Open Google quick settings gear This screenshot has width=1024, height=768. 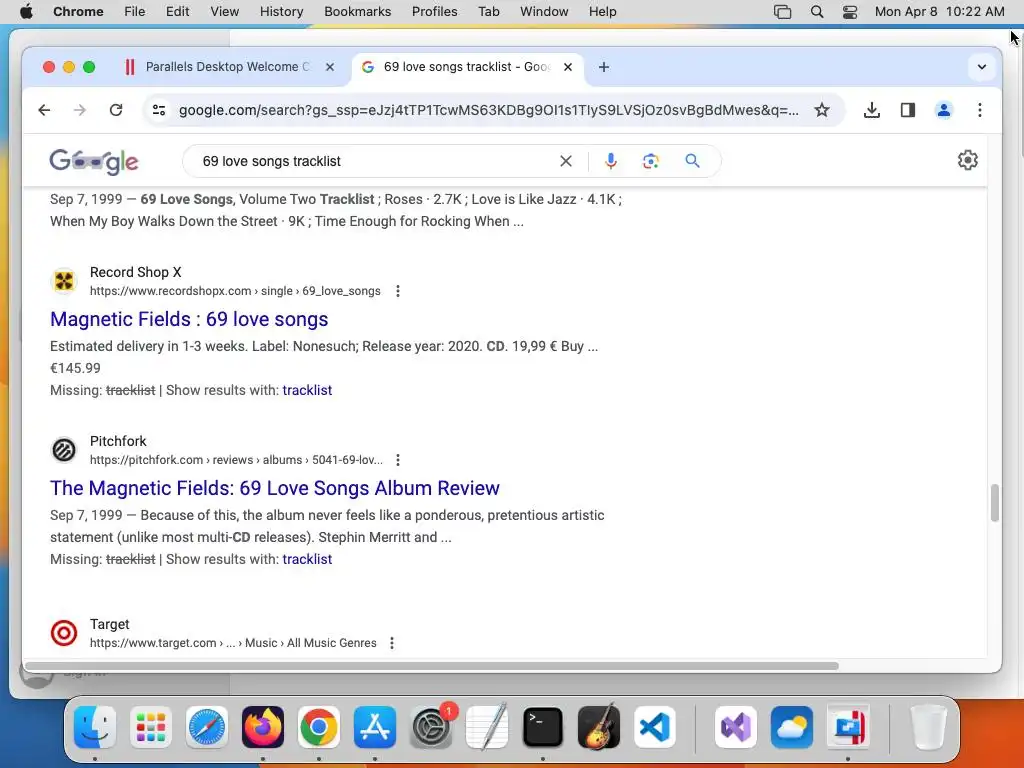point(967,160)
